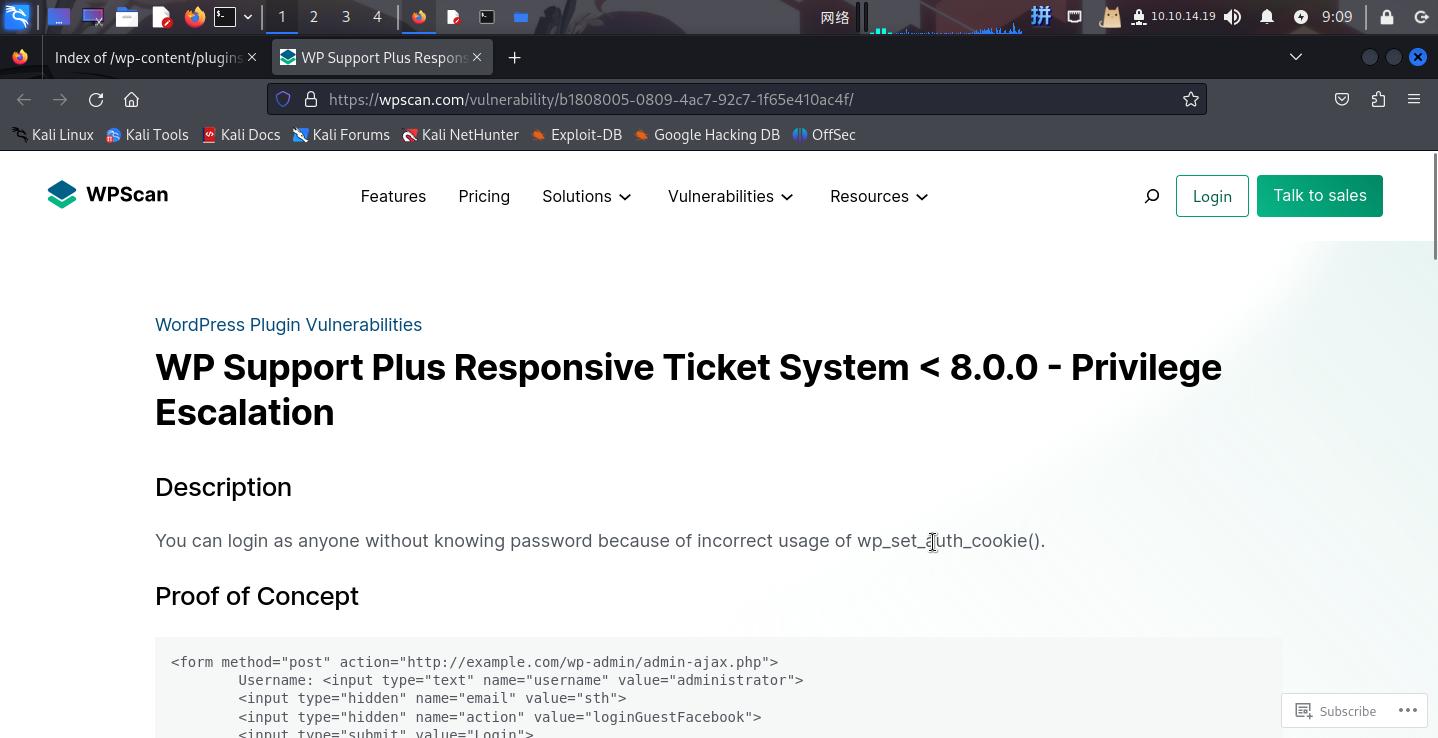Open the notifications bell
This screenshot has height=738, width=1438.
coord(1267,17)
